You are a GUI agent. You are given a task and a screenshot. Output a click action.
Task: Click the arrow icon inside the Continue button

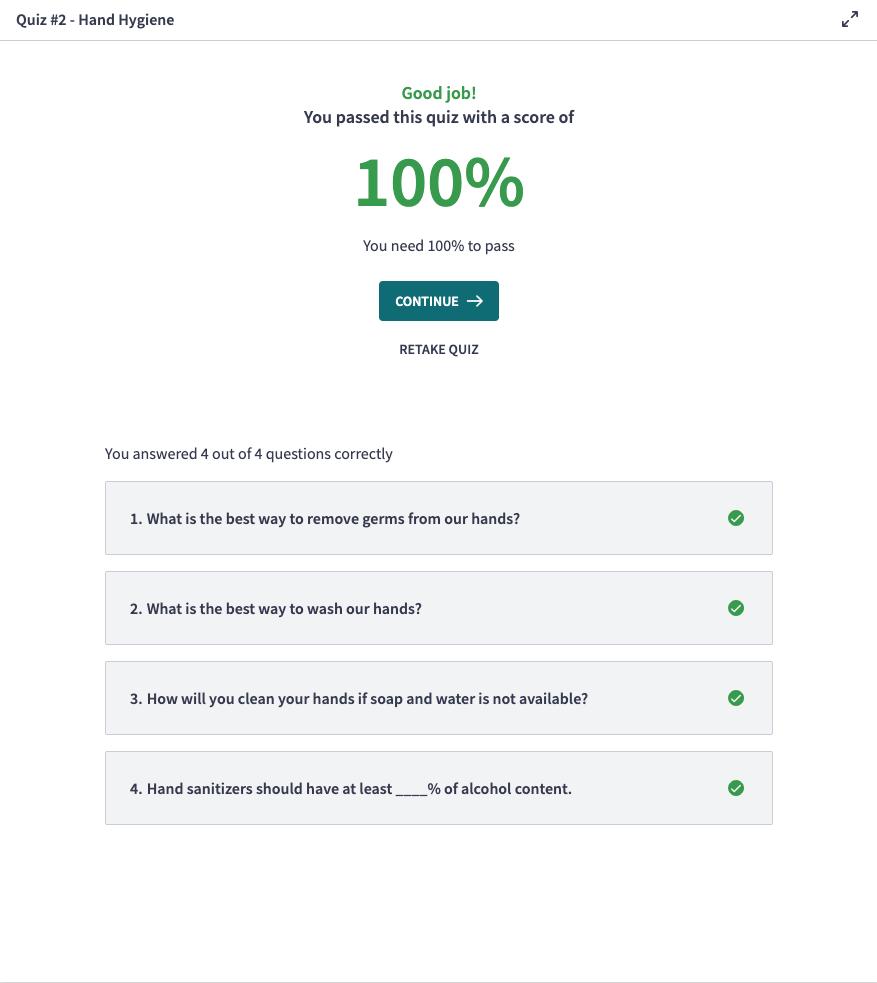(x=475, y=301)
